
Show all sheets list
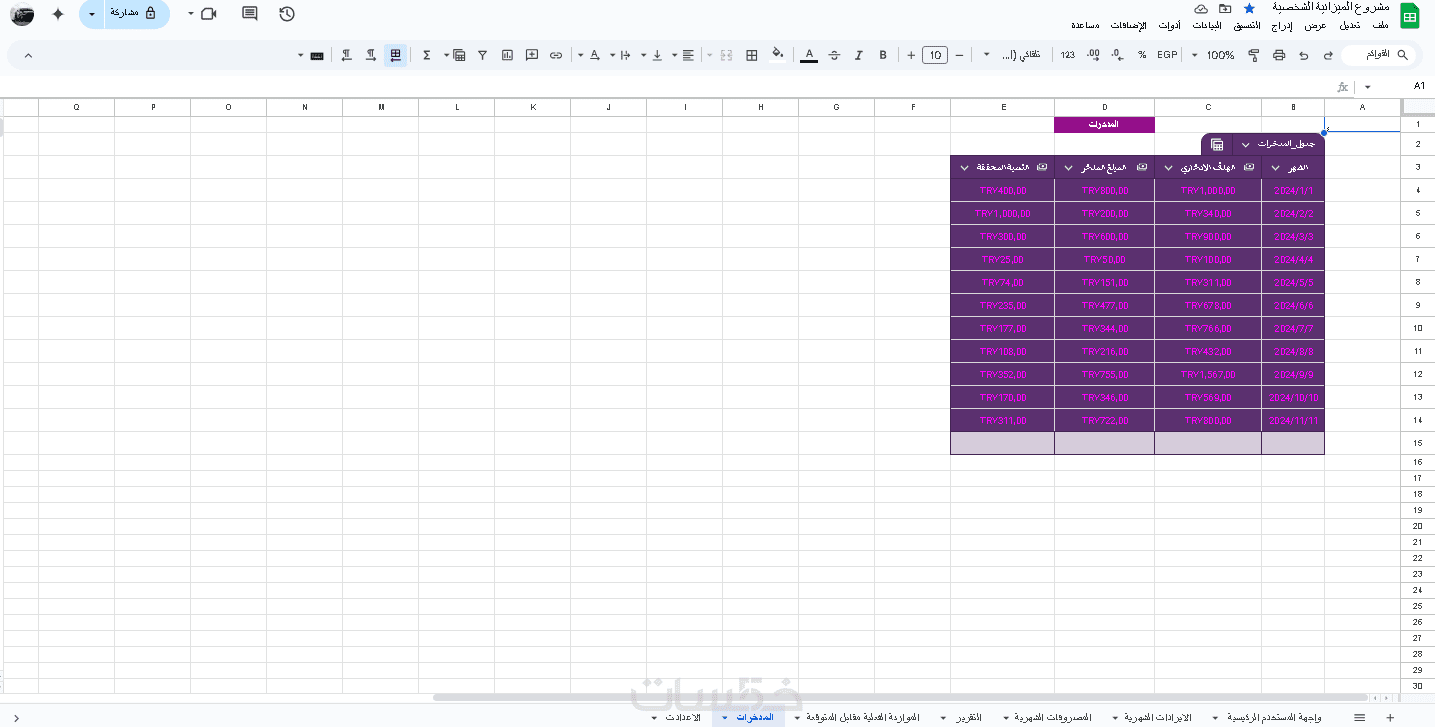(1359, 717)
